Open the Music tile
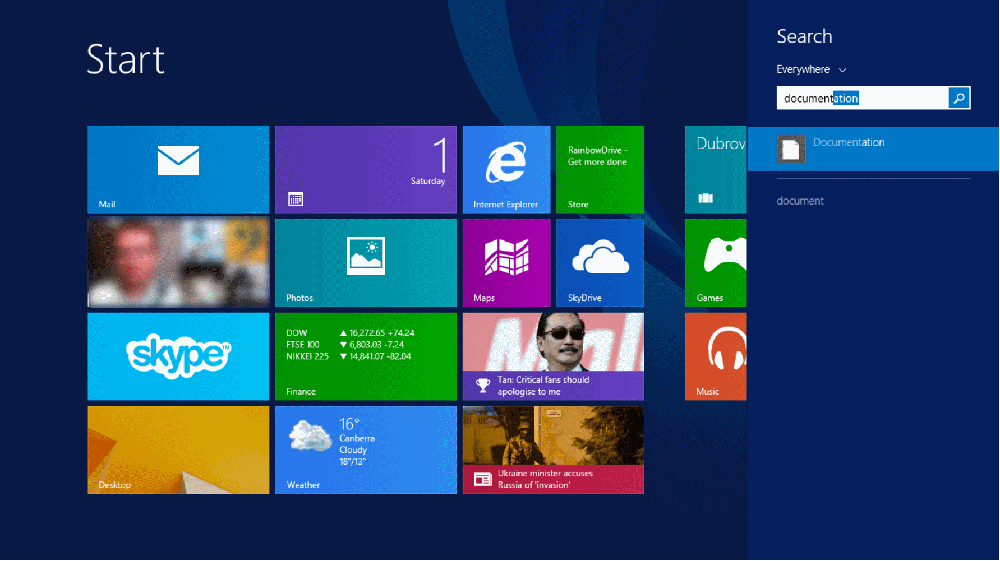 click(x=716, y=356)
